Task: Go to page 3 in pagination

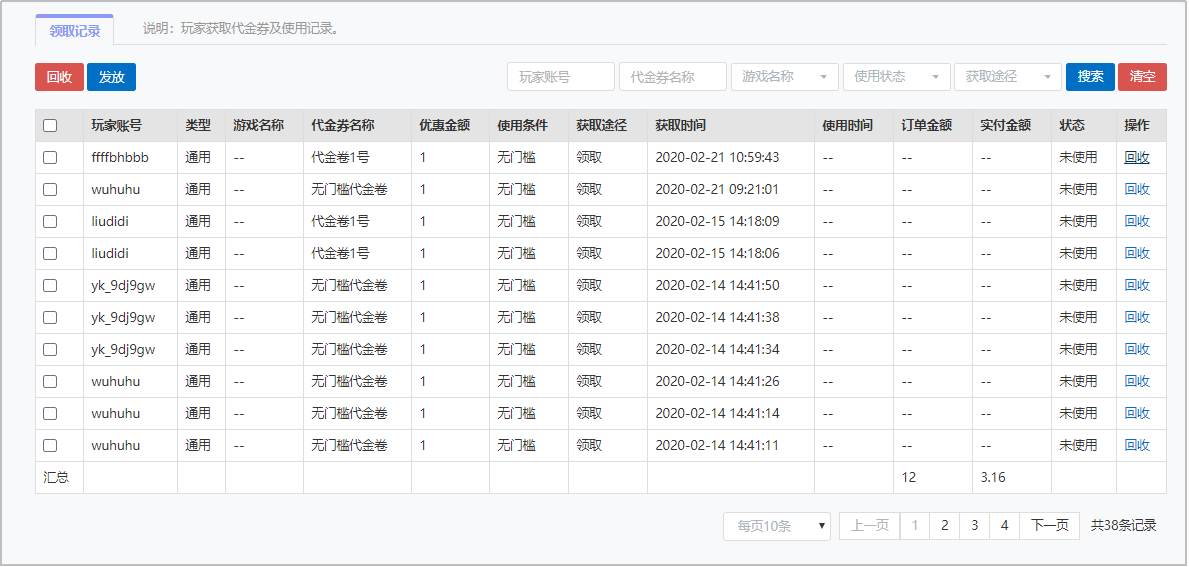Action: [x=974, y=525]
